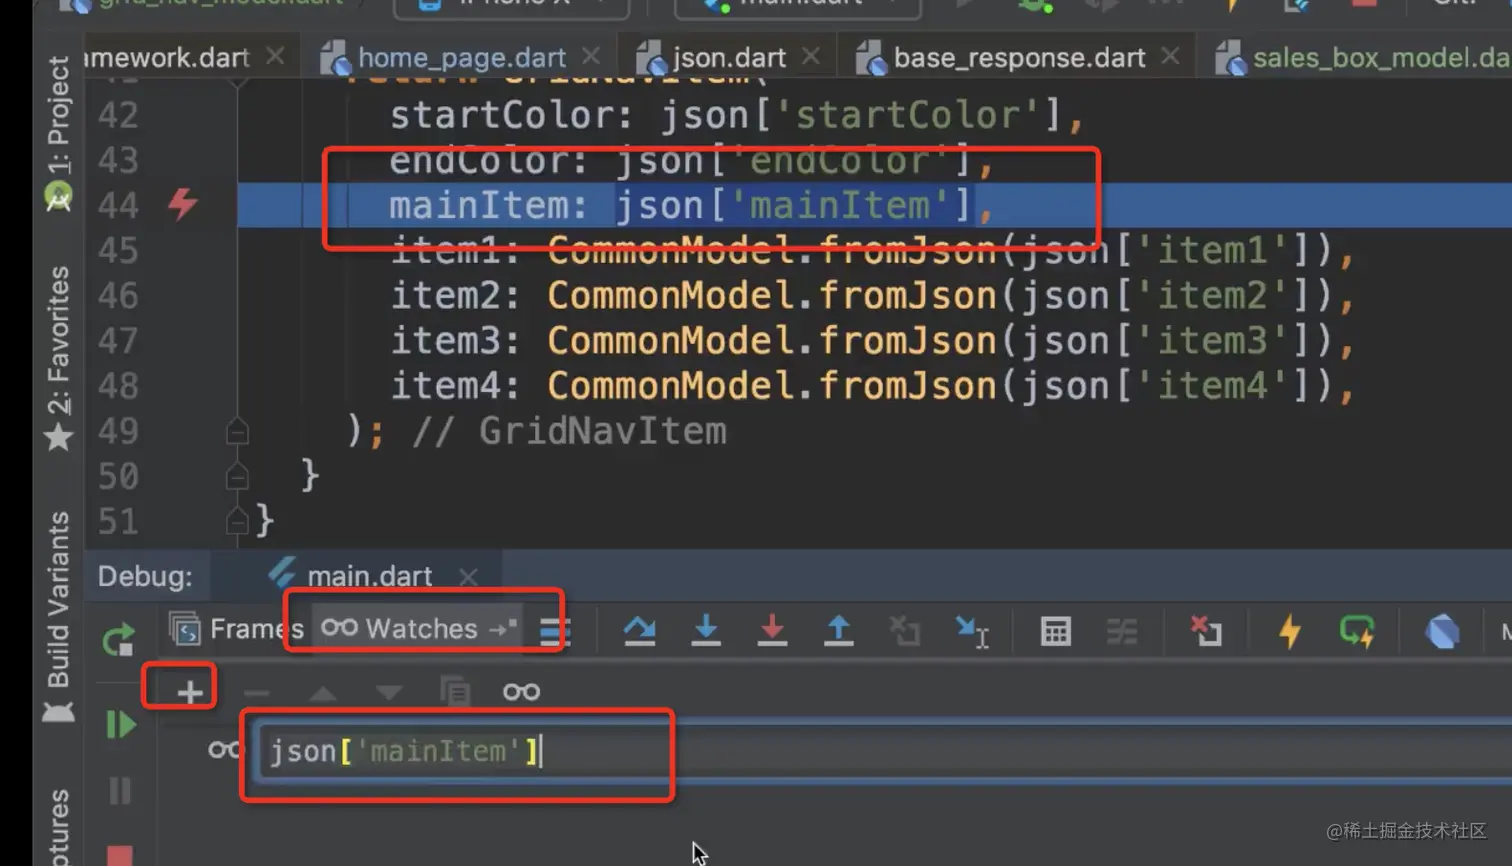Remove the selected watch with minus icon
1512x866 pixels.
257,692
